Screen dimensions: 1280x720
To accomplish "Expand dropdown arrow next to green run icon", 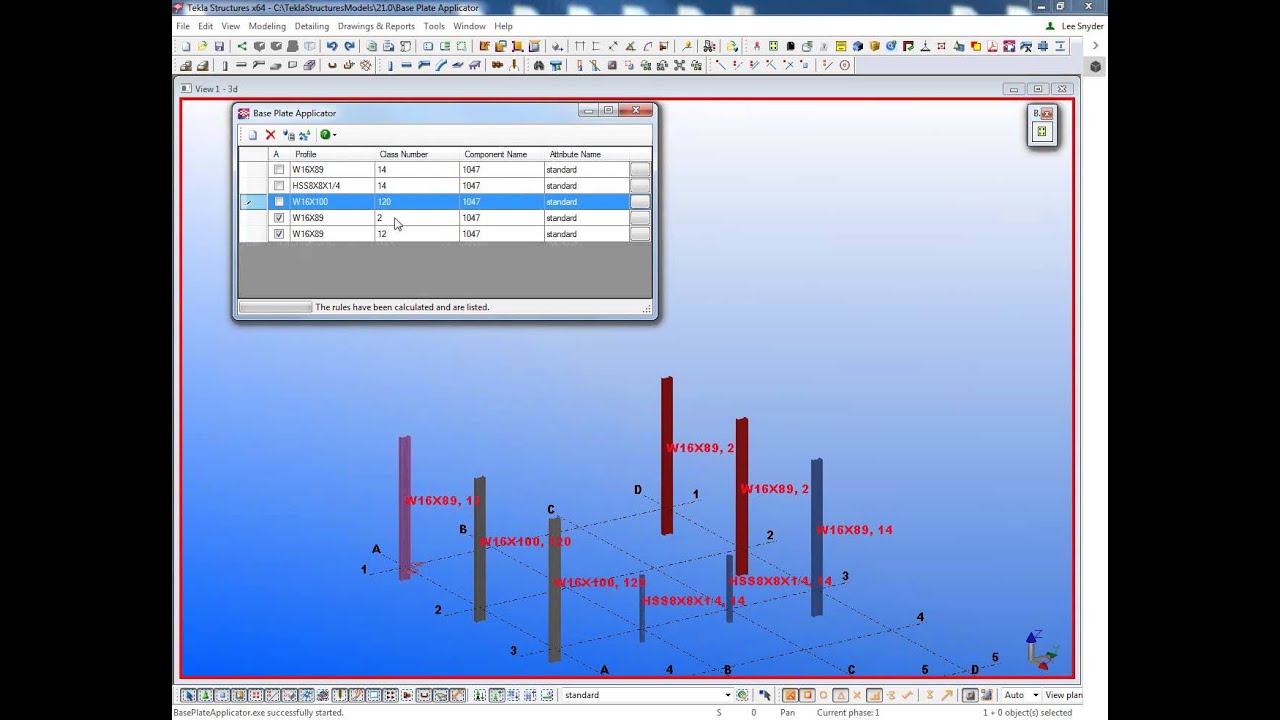I will click(335, 135).
